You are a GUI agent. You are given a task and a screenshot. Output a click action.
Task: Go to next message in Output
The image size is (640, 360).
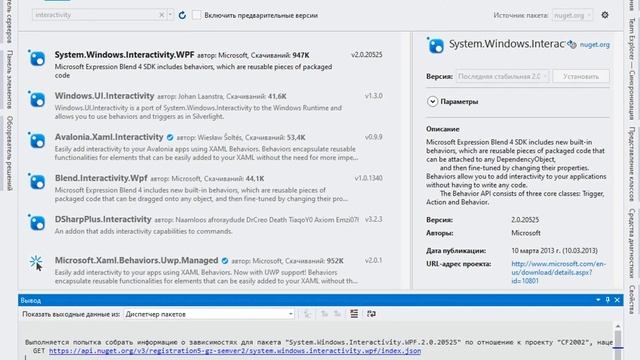(337, 314)
